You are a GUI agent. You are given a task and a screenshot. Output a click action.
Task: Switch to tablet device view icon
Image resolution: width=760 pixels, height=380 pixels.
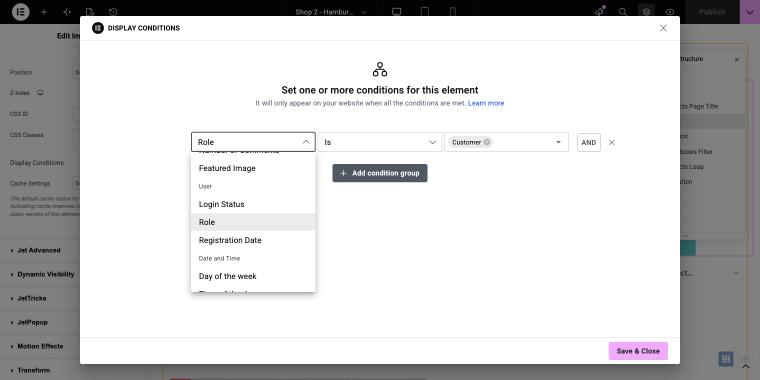point(425,12)
